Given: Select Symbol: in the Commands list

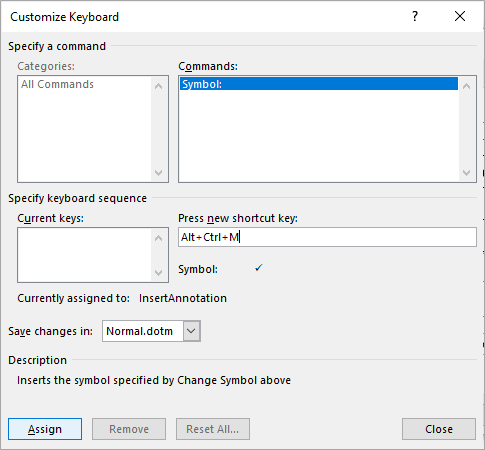Looking at the screenshot, I should [319, 84].
